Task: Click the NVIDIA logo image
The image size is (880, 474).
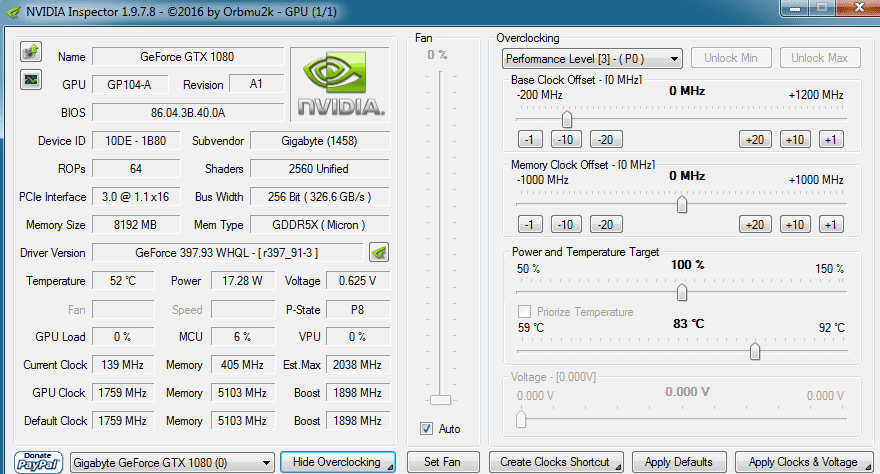Action: pyautogui.click(x=340, y=84)
